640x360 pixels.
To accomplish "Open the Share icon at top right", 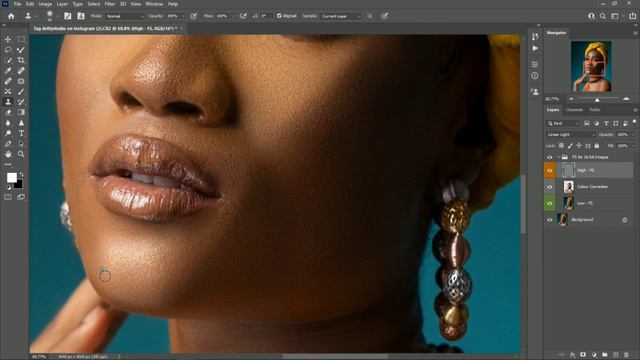I will [x=632, y=16].
